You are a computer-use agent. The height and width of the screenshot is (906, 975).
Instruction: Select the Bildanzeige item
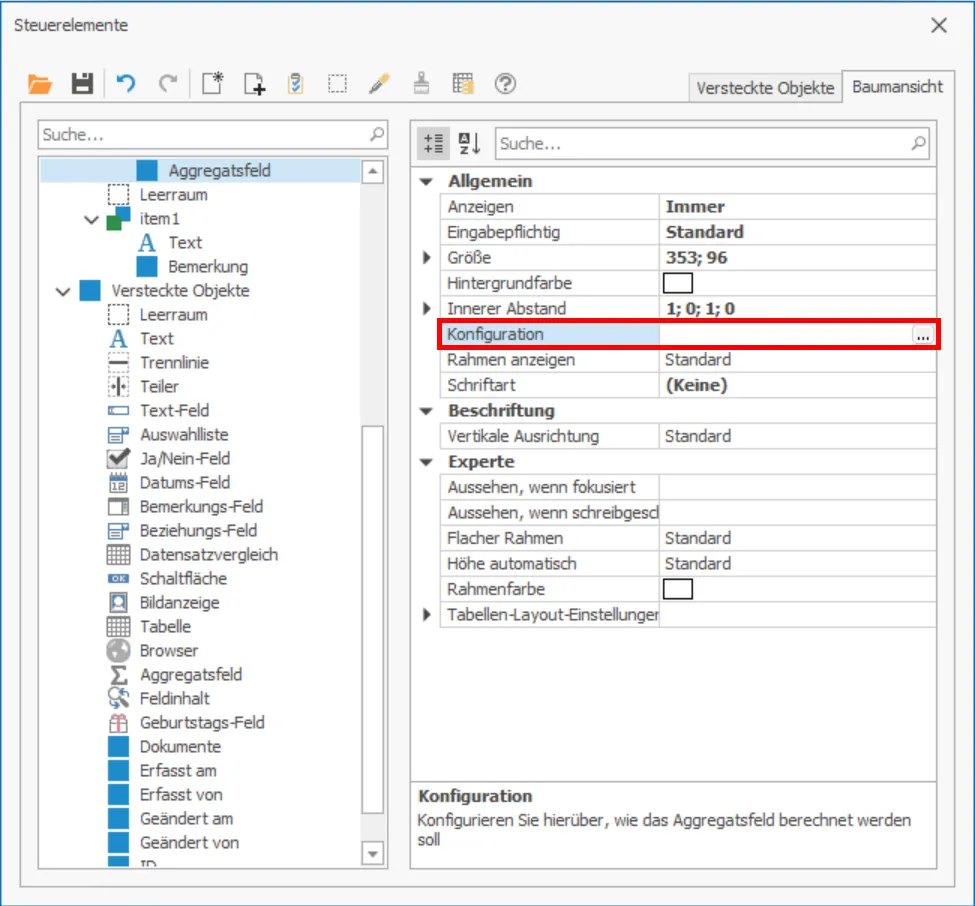tap(163, 603)
